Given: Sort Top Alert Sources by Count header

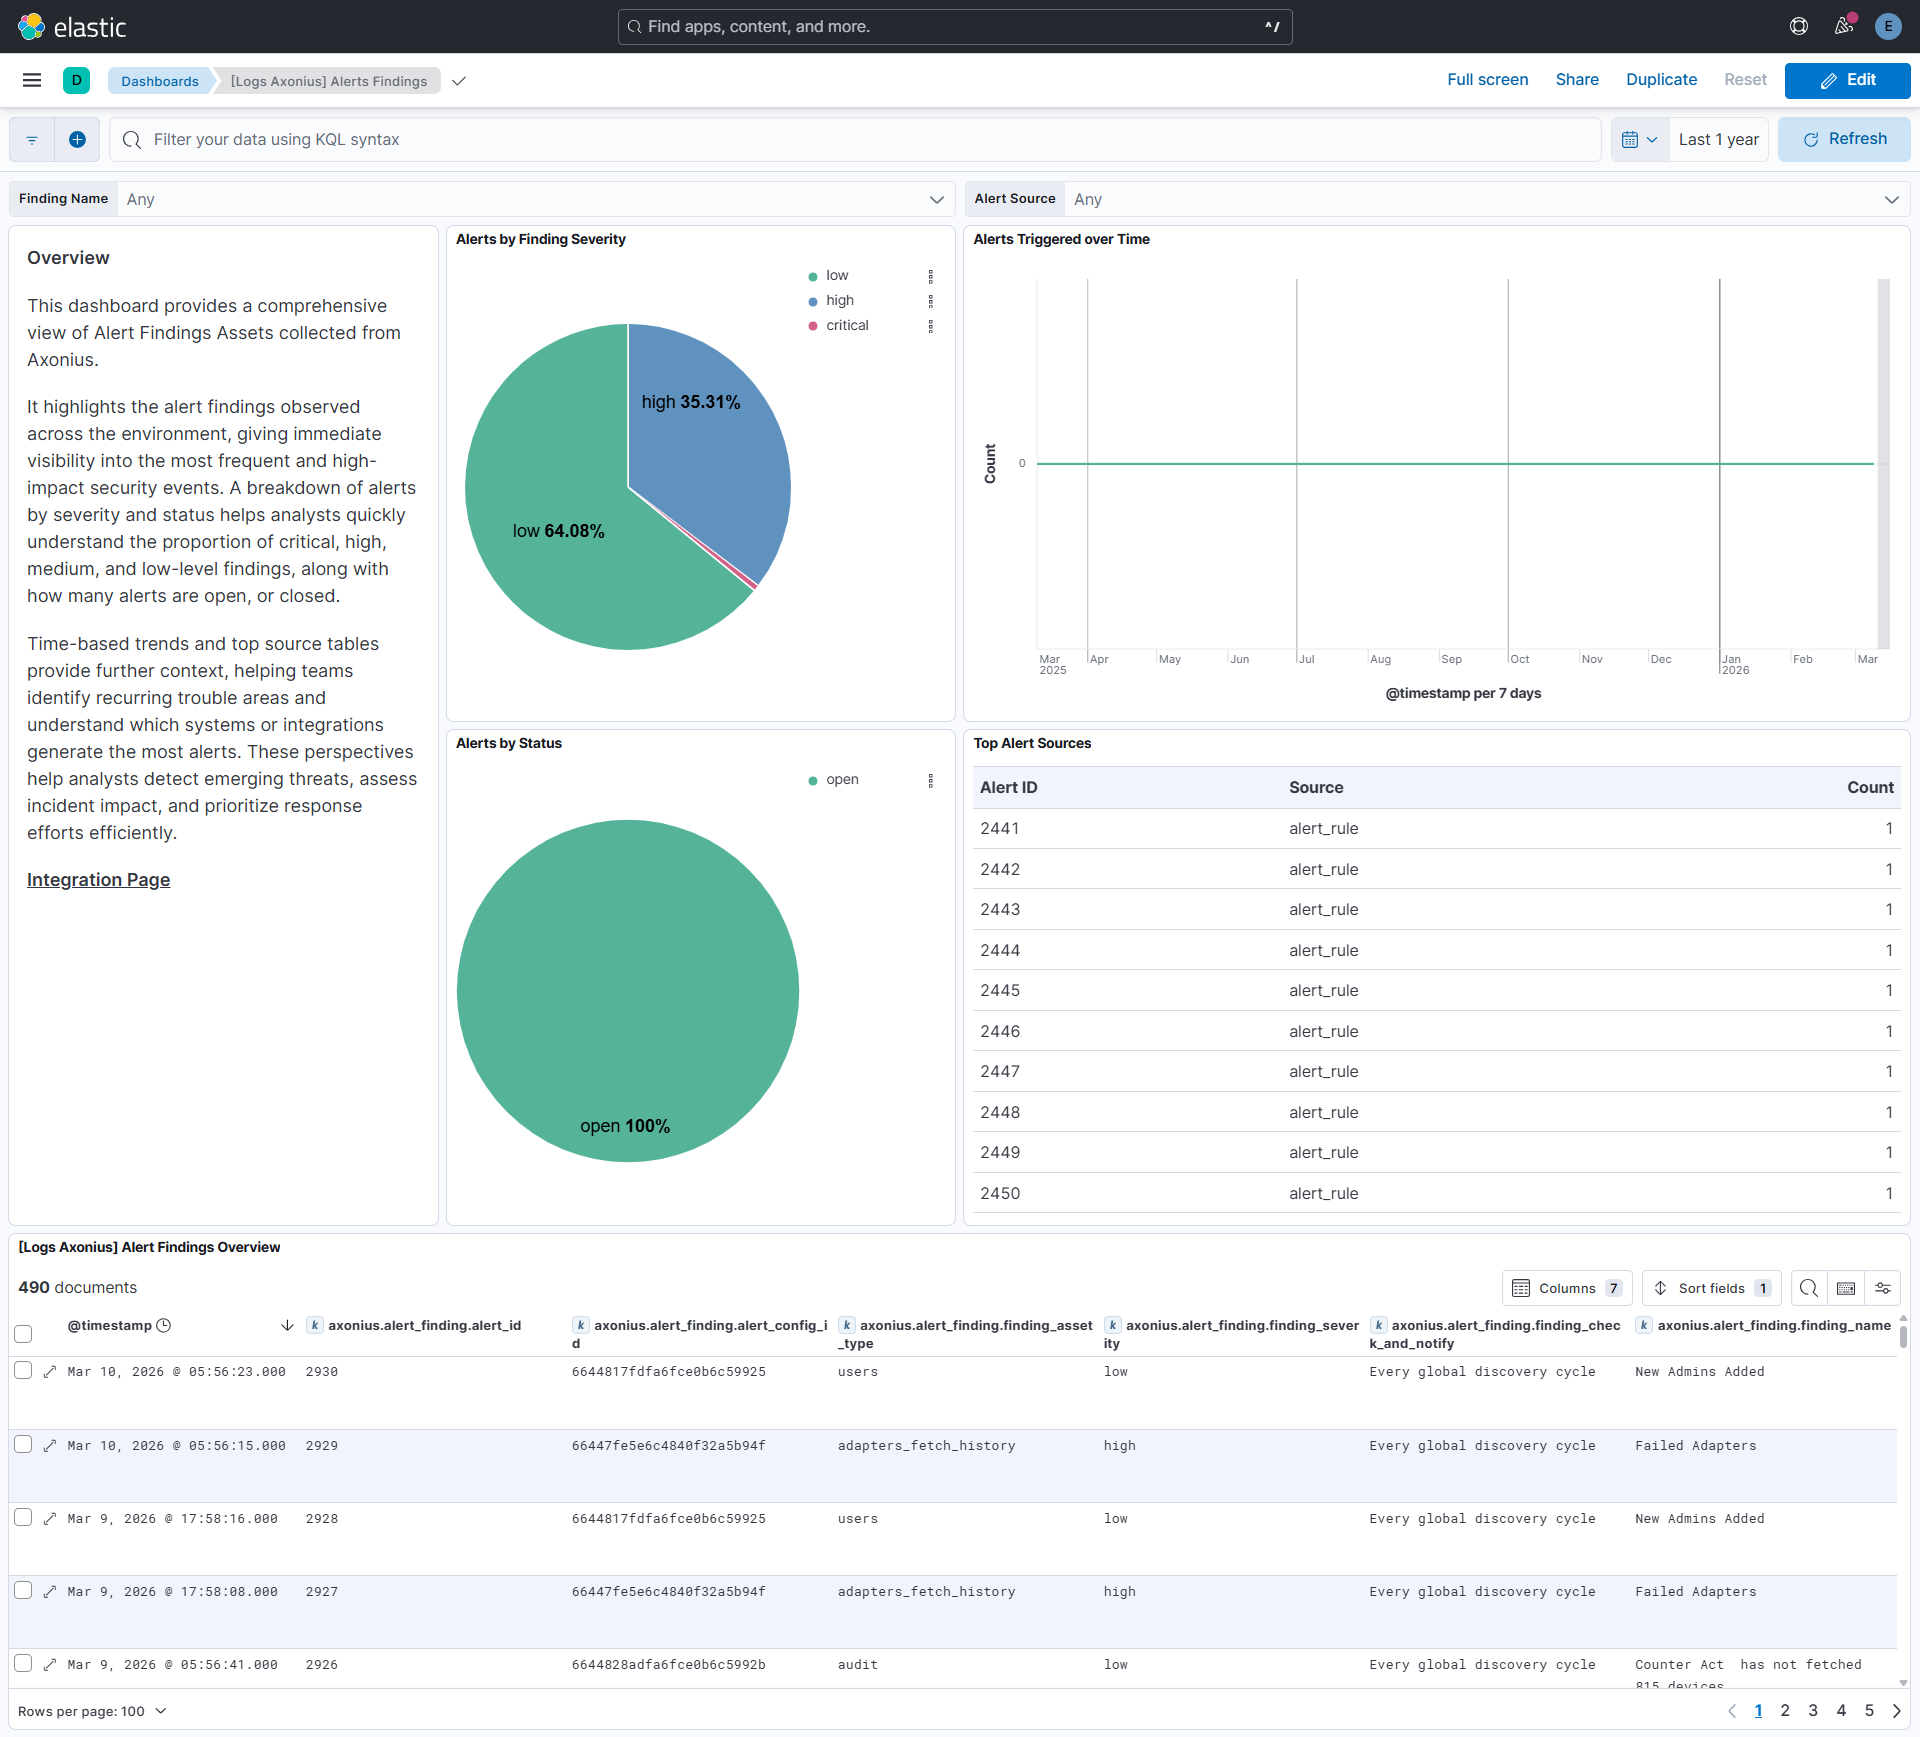Looking at the screenshot, I should [1869, 788].
